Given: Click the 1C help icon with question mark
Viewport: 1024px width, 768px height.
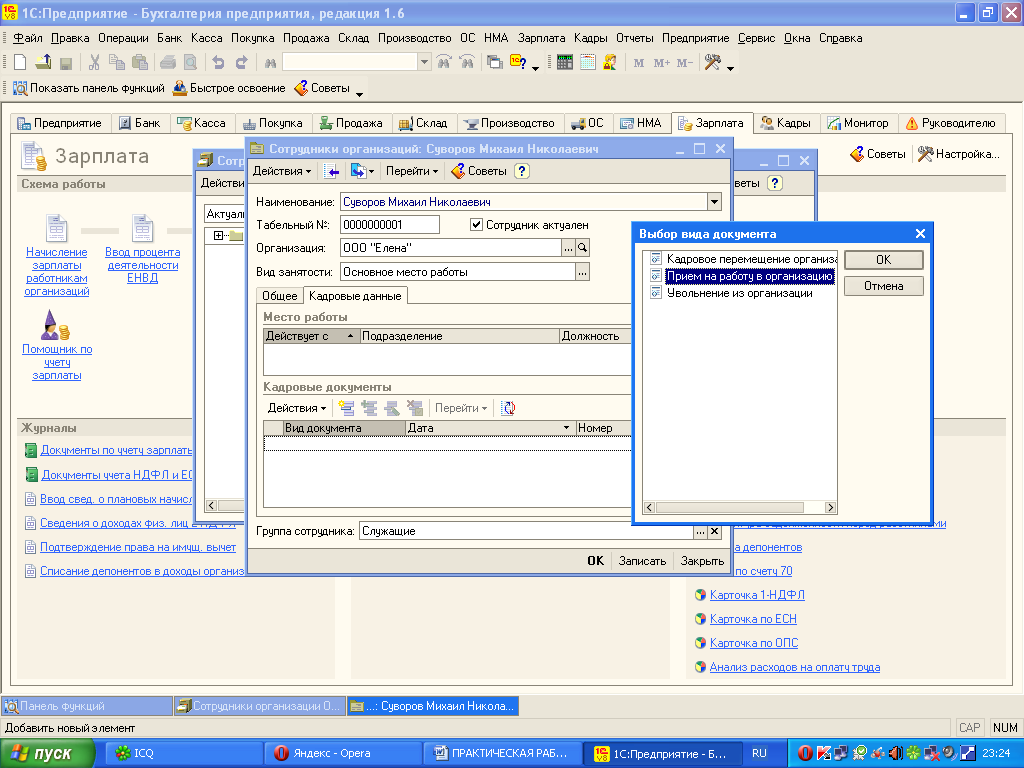Looking at the screenshot, I should point(519,63).
